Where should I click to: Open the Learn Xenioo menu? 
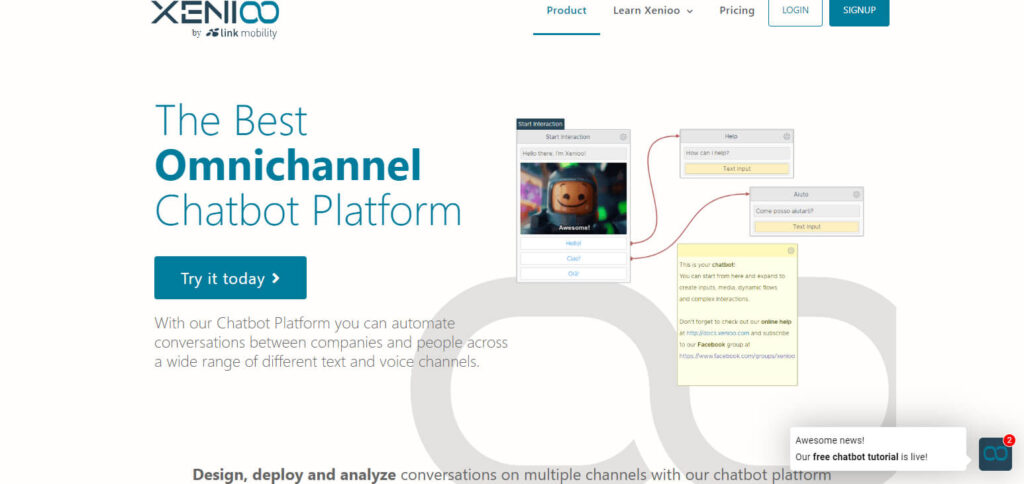(x=652, y=10)
